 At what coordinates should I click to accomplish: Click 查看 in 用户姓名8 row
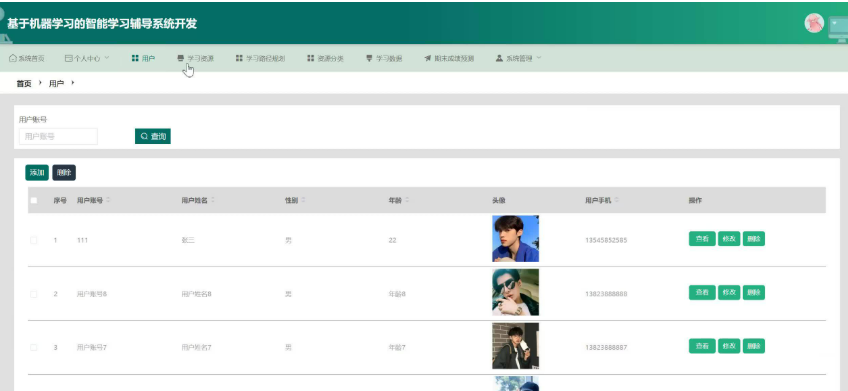[x=702, y=292]
